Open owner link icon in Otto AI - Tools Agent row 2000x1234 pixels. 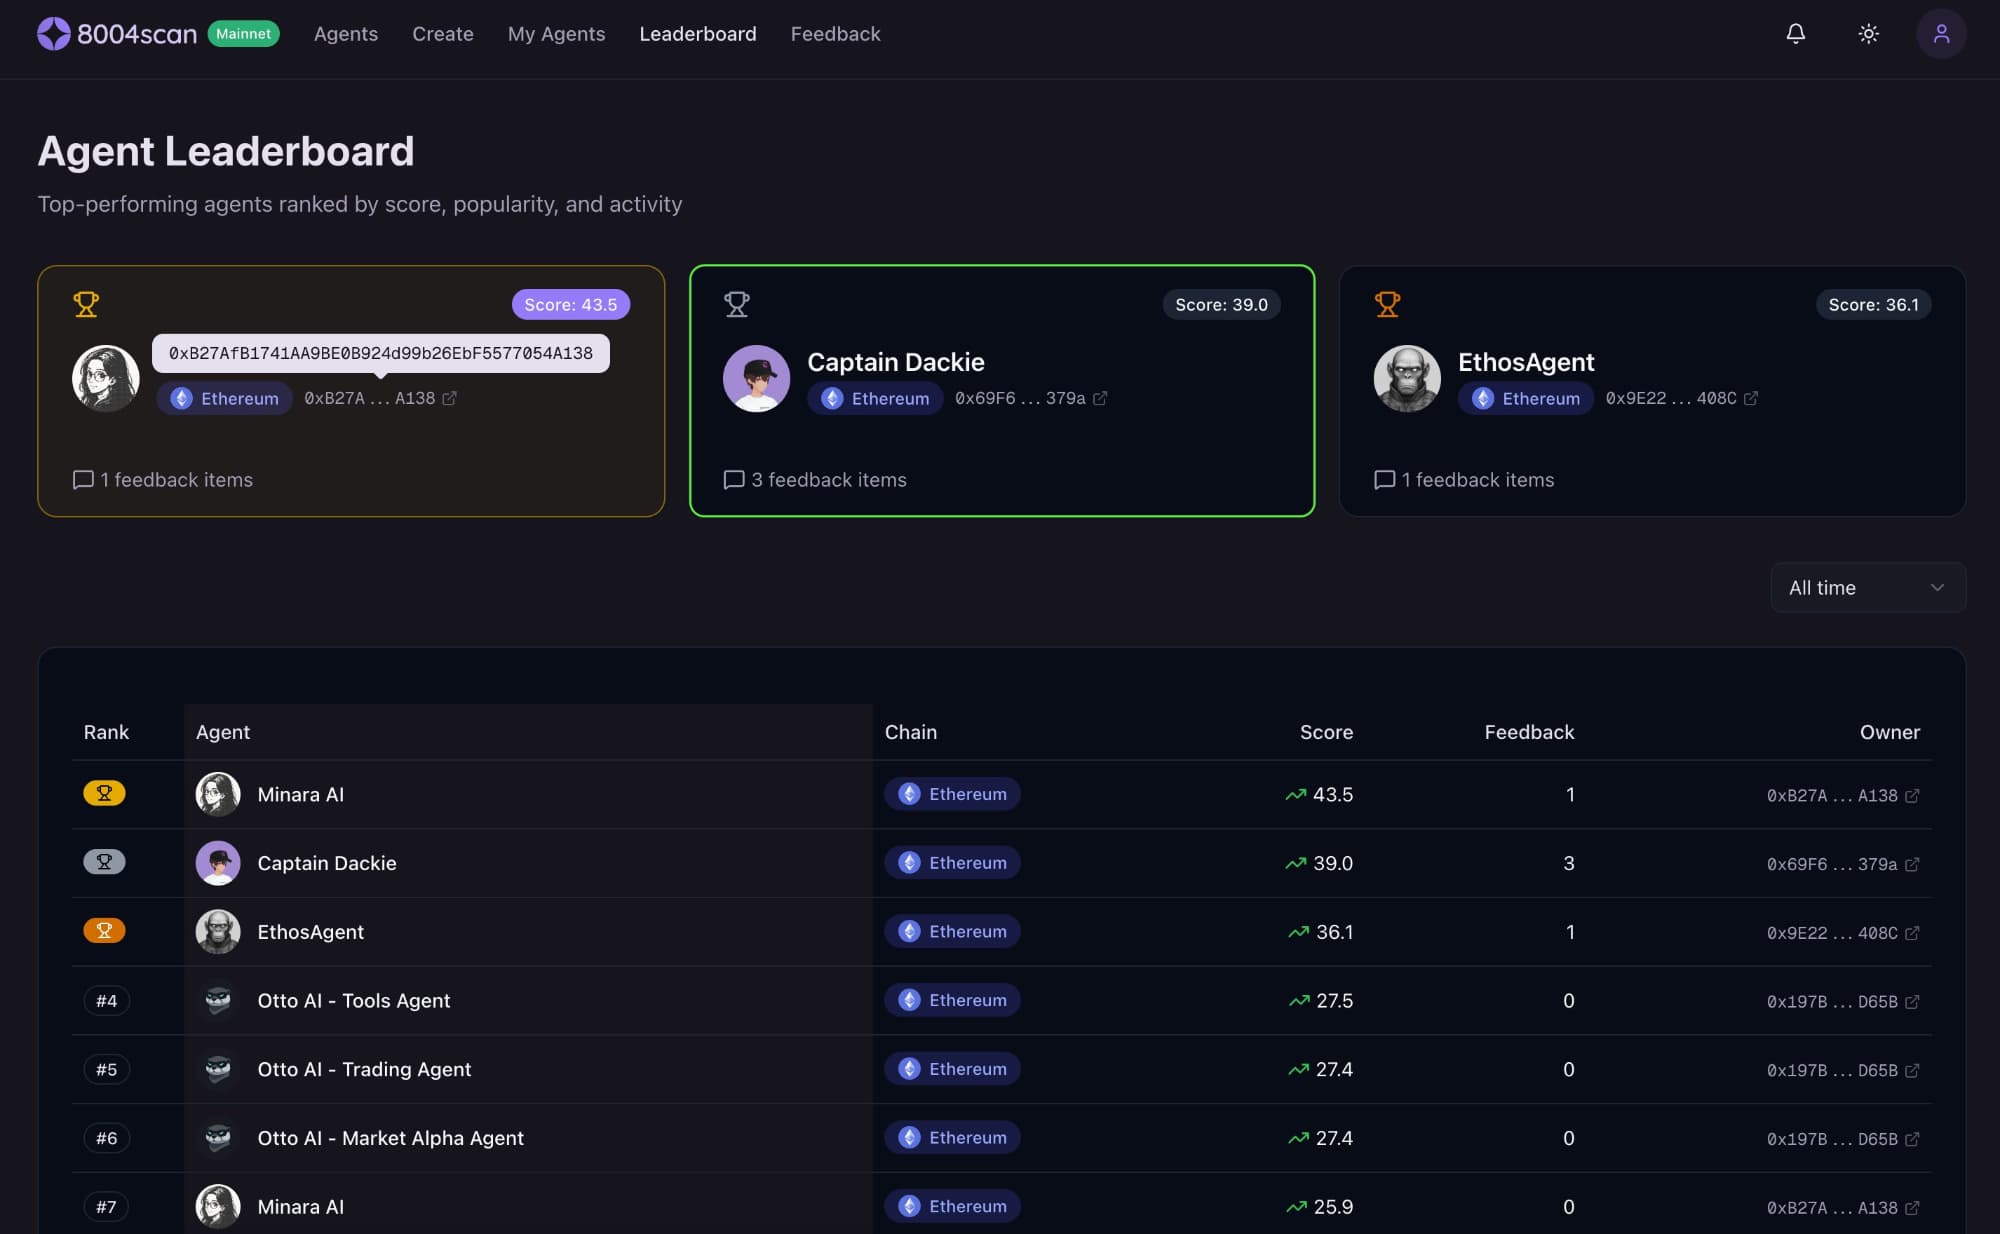(x=1912, y=1002)
